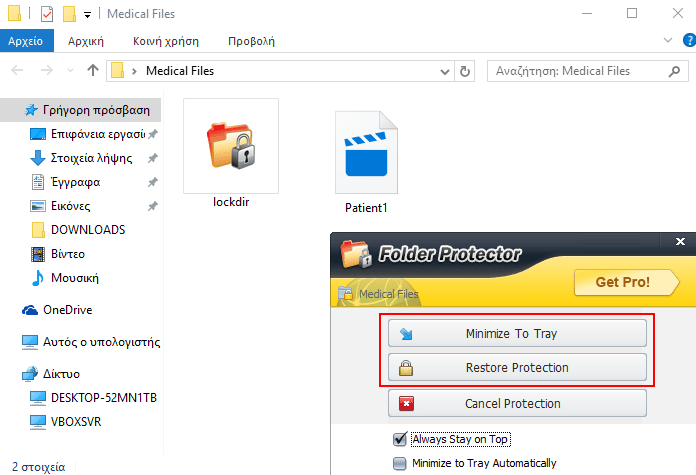Open the lockdir folder icon

point(230,146)
